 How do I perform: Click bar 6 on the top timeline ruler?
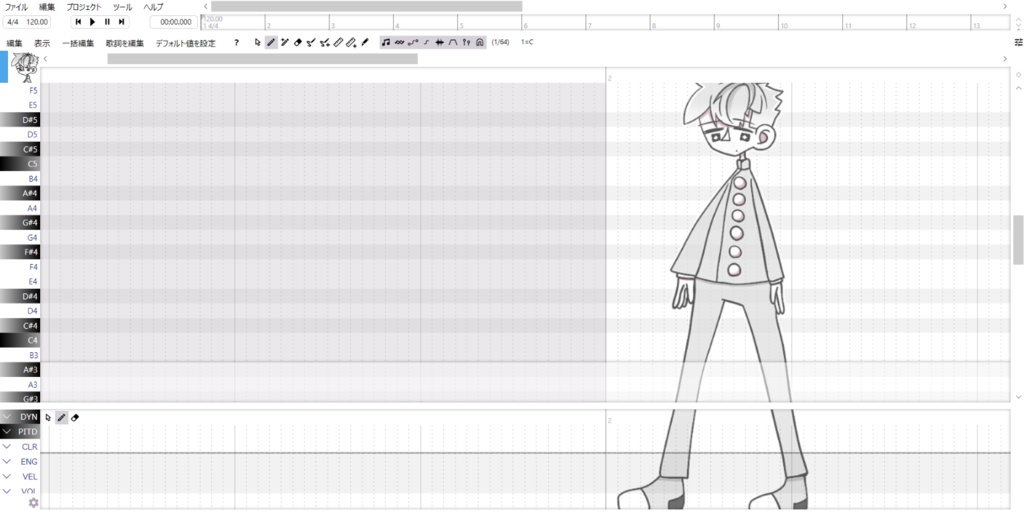click(525, 25)
